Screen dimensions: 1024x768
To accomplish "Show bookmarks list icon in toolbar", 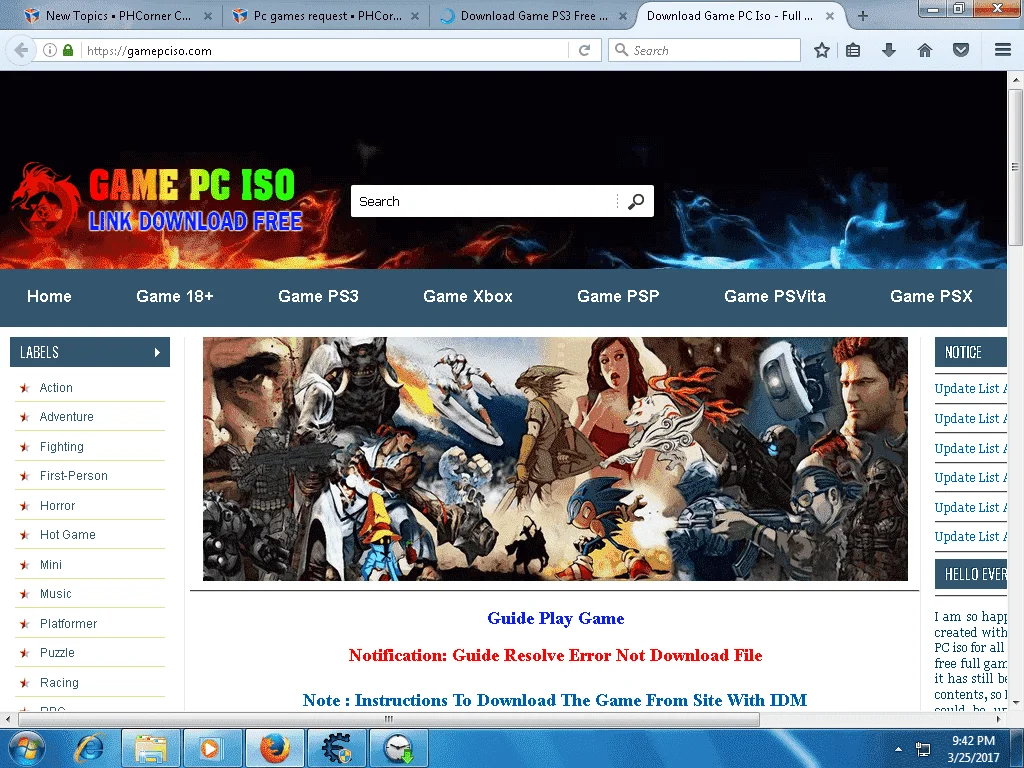I will click(x=853, y=50).
